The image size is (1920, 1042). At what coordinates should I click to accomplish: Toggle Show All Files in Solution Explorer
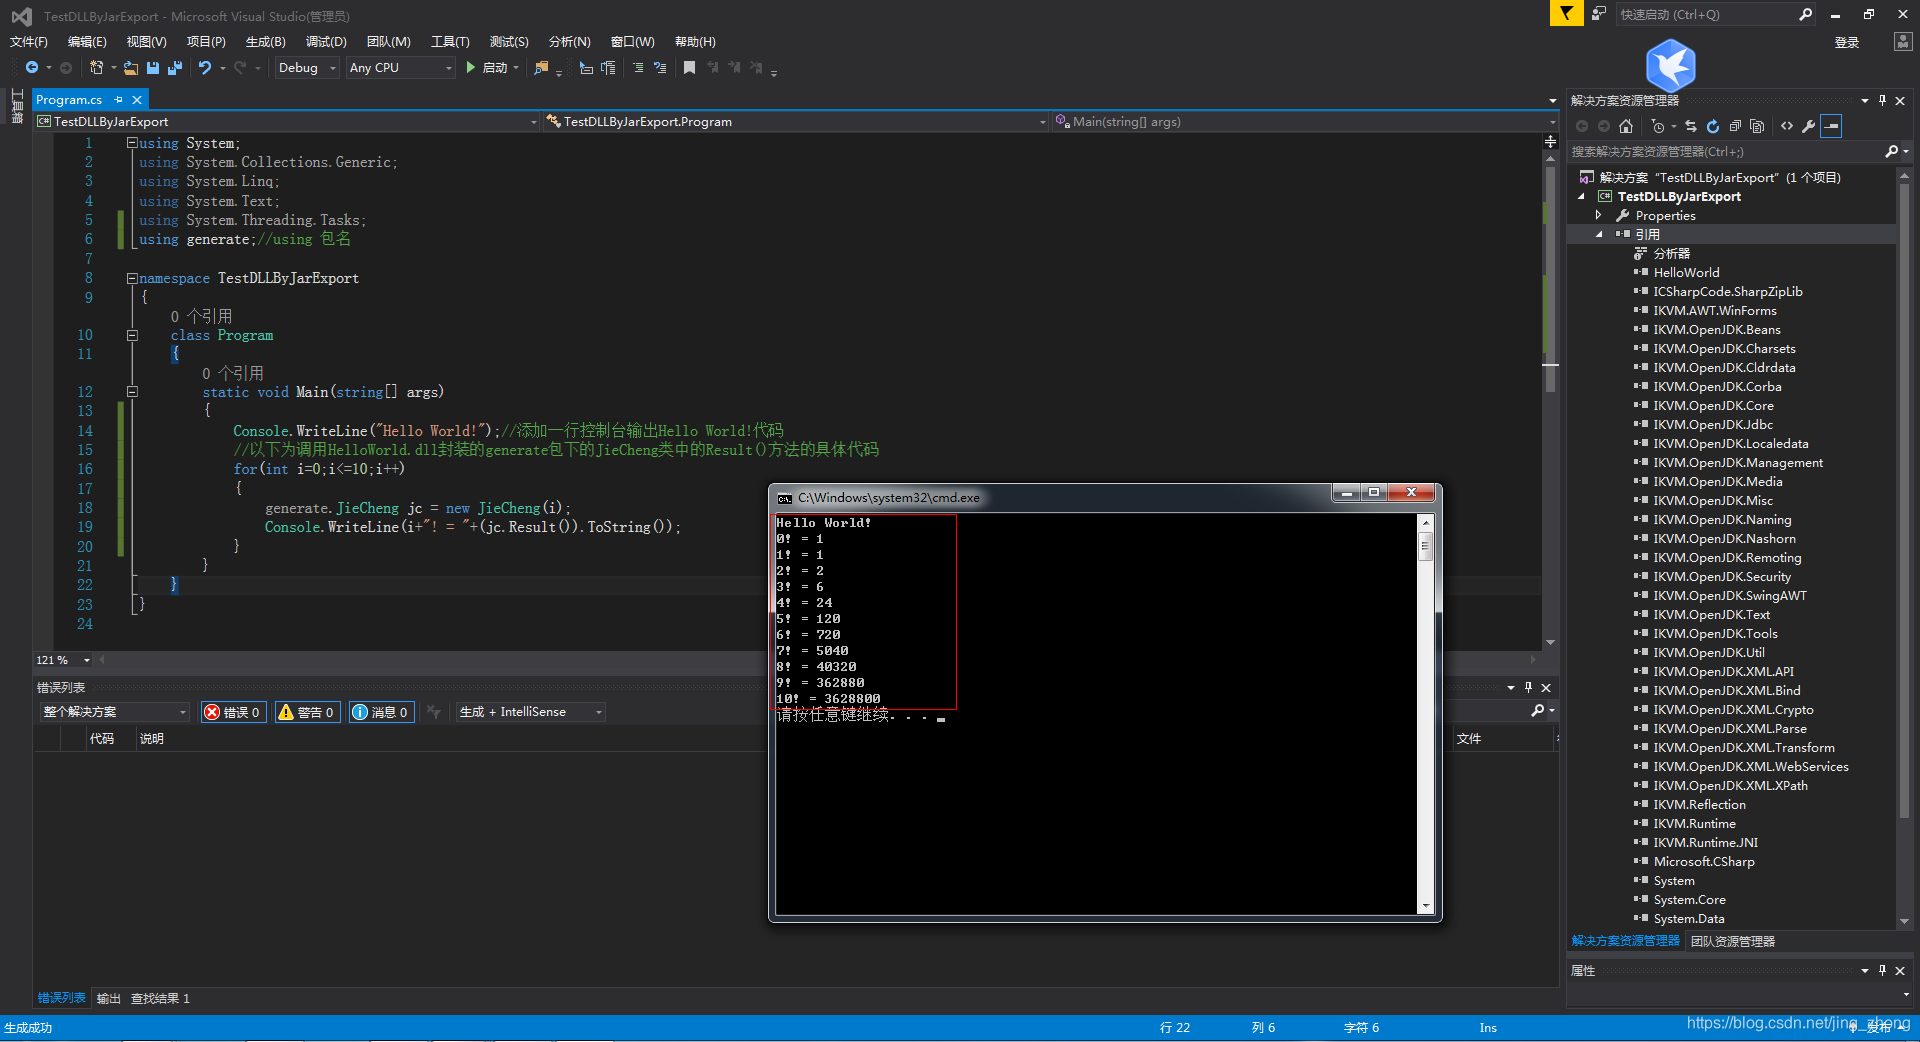click(x=1757, y=126)
